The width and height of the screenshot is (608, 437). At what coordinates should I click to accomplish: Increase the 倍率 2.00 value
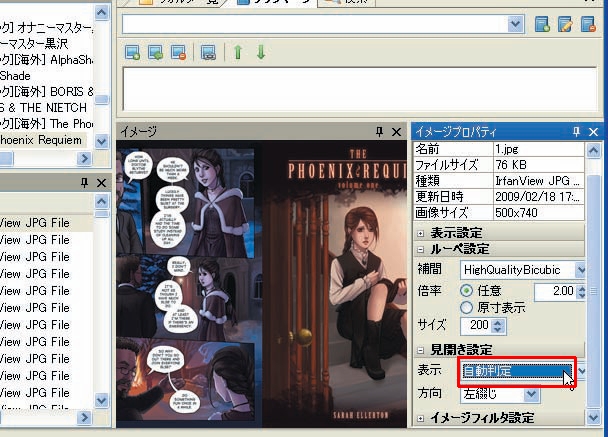tap(581, 288)
